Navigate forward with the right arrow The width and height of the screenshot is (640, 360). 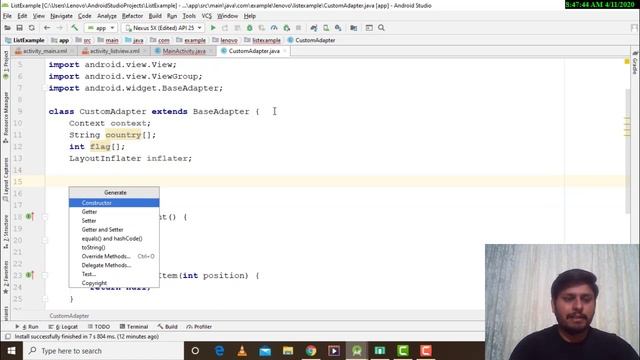click(x=60, y=28)
